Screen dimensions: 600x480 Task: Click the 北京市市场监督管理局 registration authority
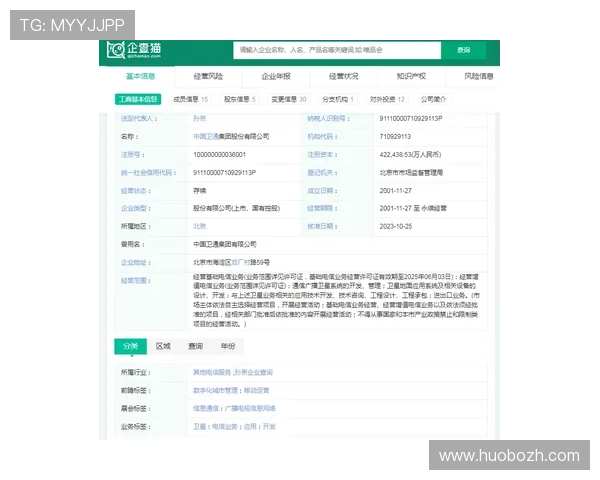pyautogui.click(x=411, y=173)
